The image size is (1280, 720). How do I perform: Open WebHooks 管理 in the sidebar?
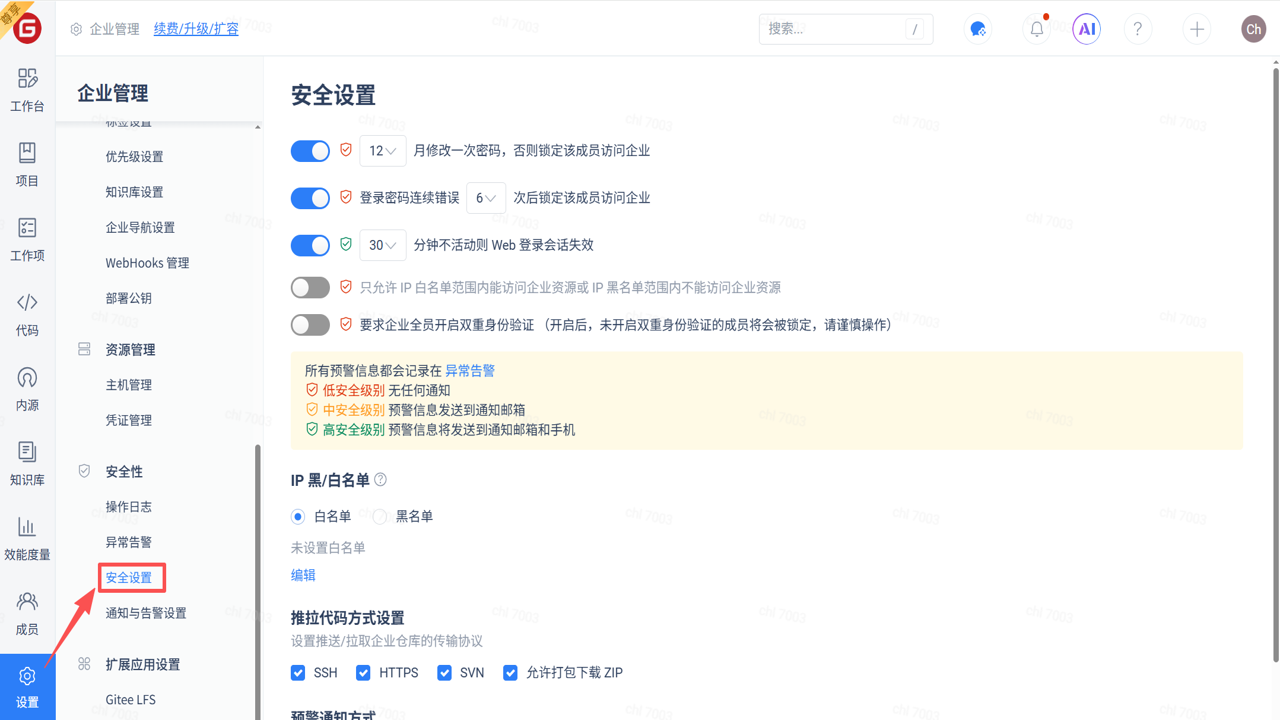point(147,263)
